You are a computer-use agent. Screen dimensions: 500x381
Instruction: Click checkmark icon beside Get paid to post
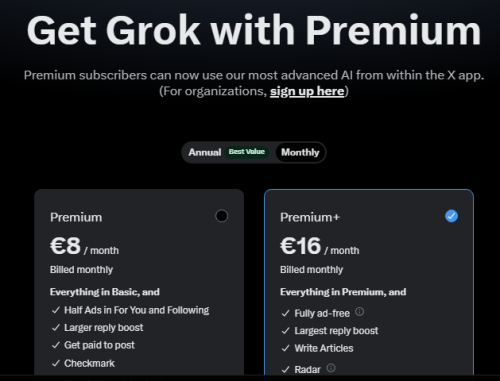click(56, 345)
